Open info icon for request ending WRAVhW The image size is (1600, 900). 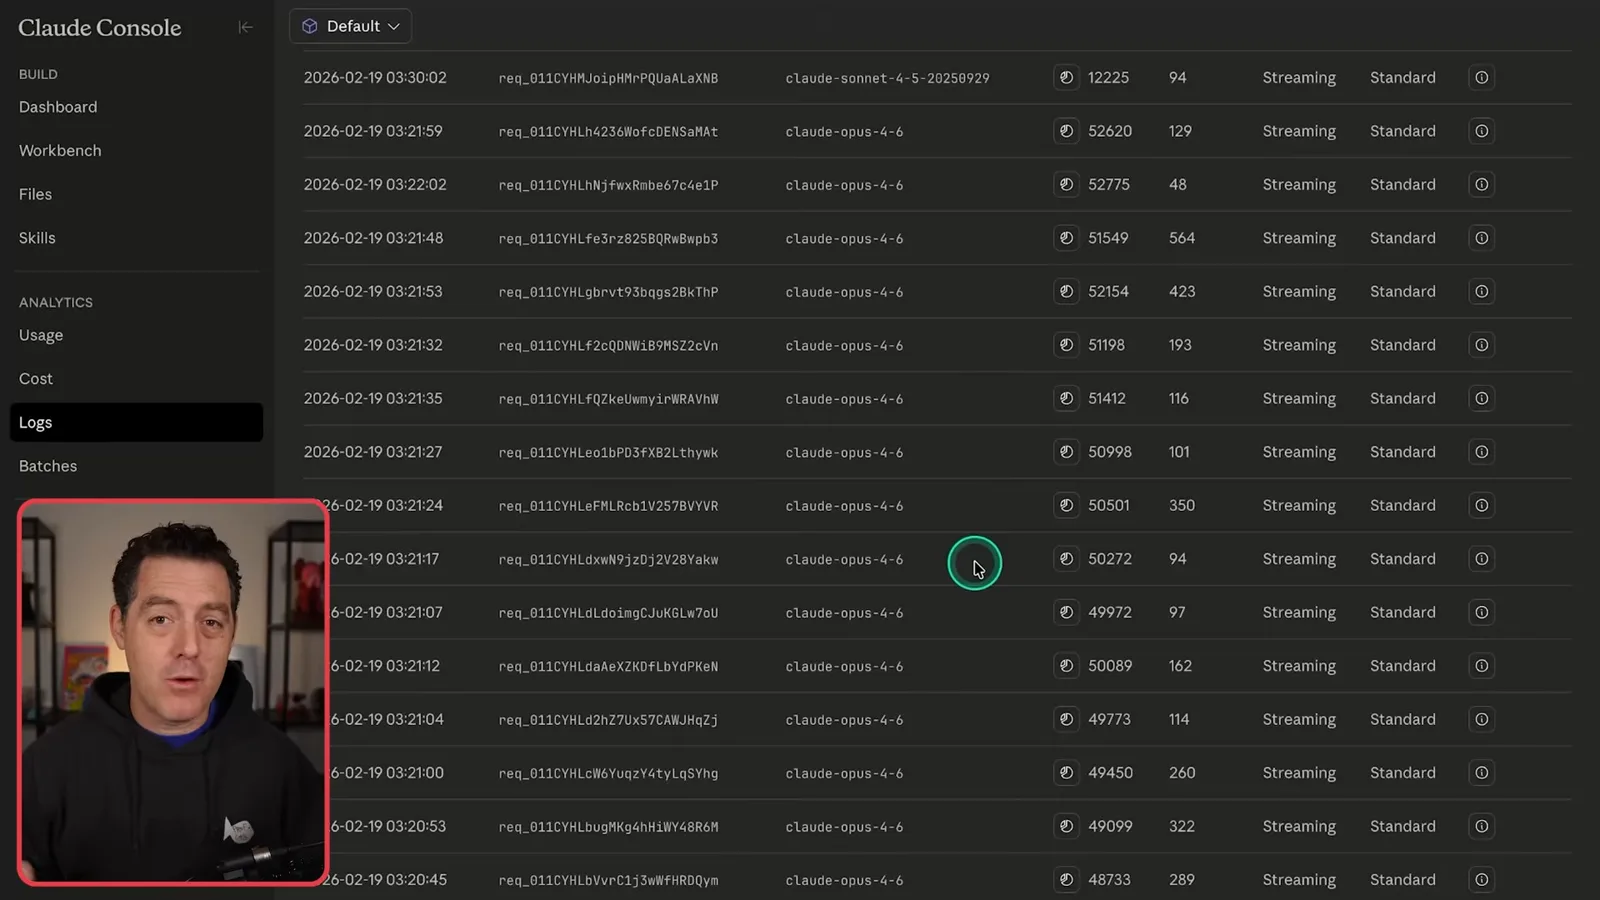(x=1482, y=398)
